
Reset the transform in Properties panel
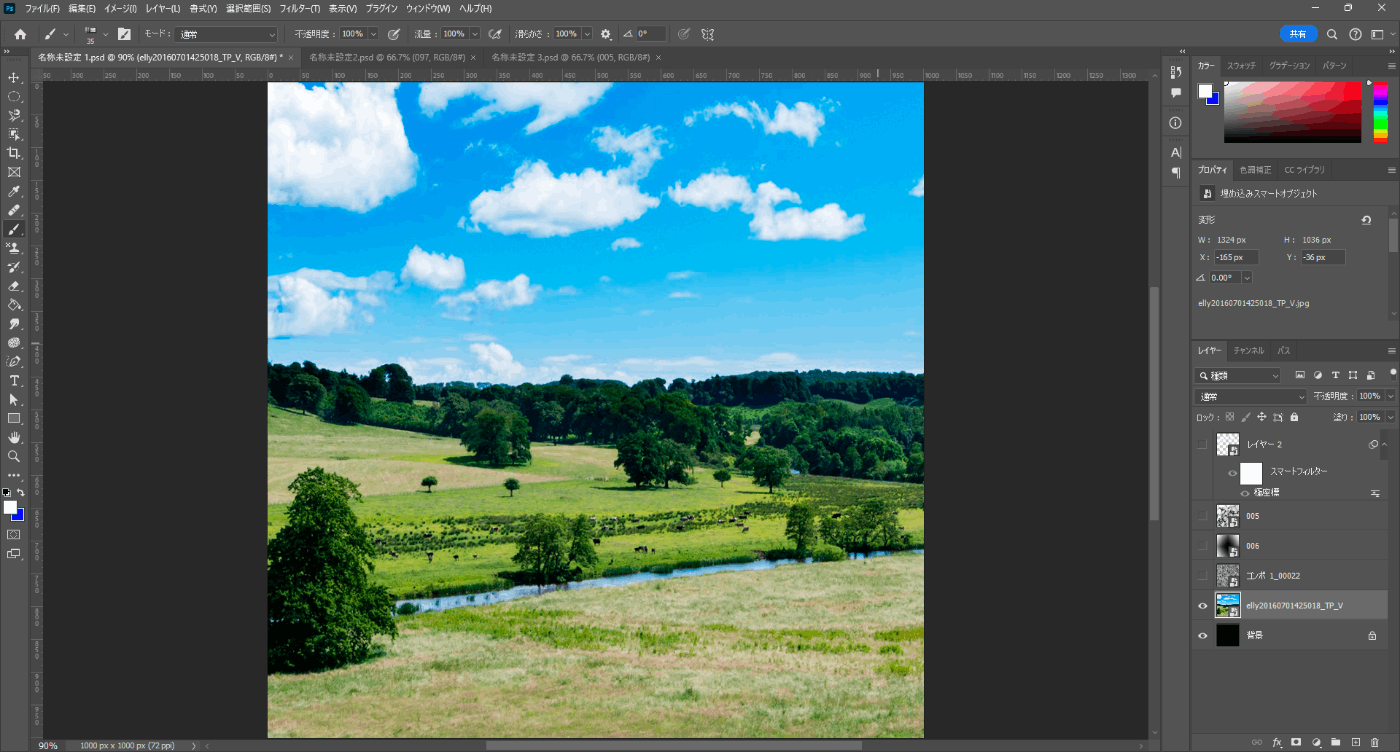click(1366, 220)
